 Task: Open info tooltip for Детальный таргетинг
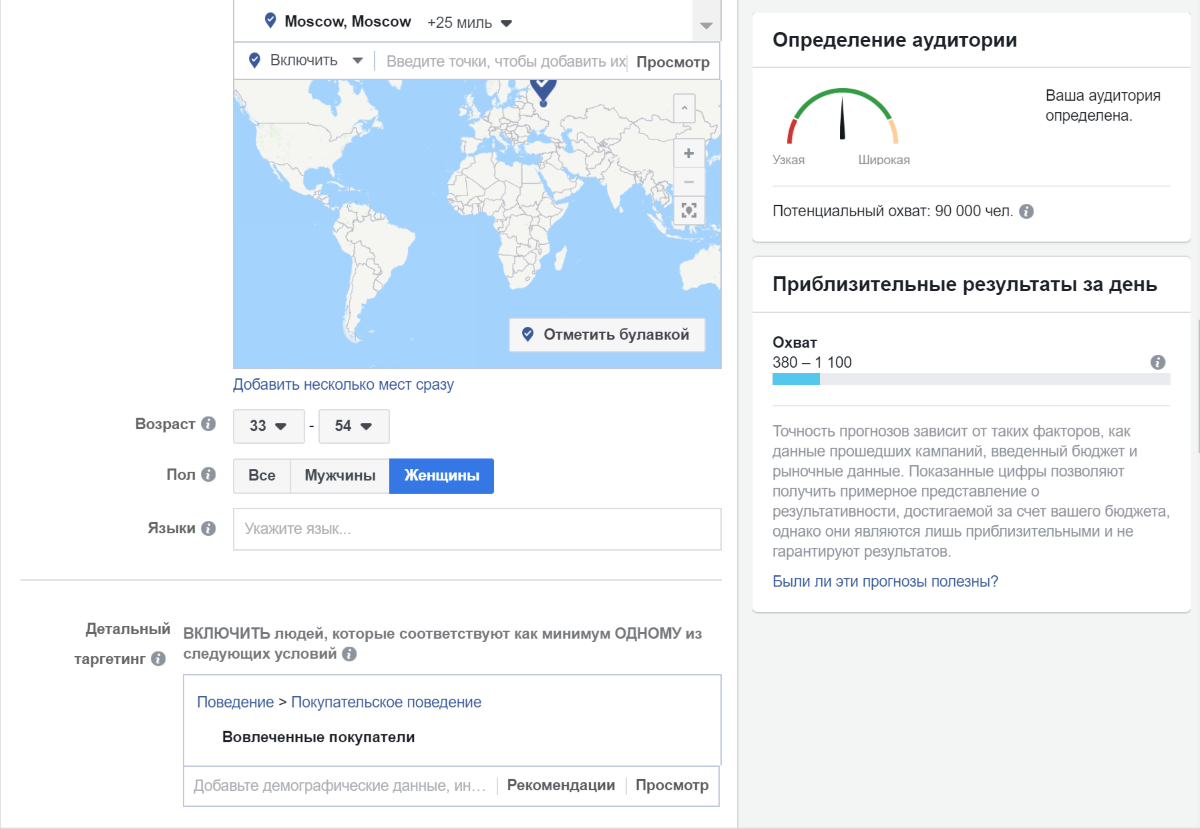[158, 659]
